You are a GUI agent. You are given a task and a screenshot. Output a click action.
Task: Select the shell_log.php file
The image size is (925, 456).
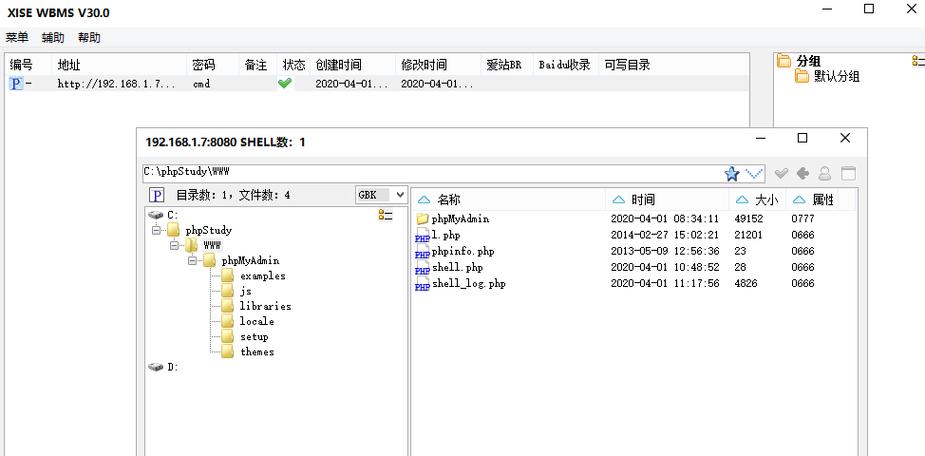pos(468,283)
